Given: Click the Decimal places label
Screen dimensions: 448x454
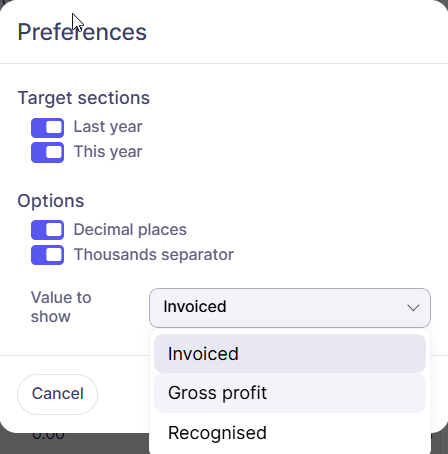Looking at the screenshot, I should [x=130, y=230].
